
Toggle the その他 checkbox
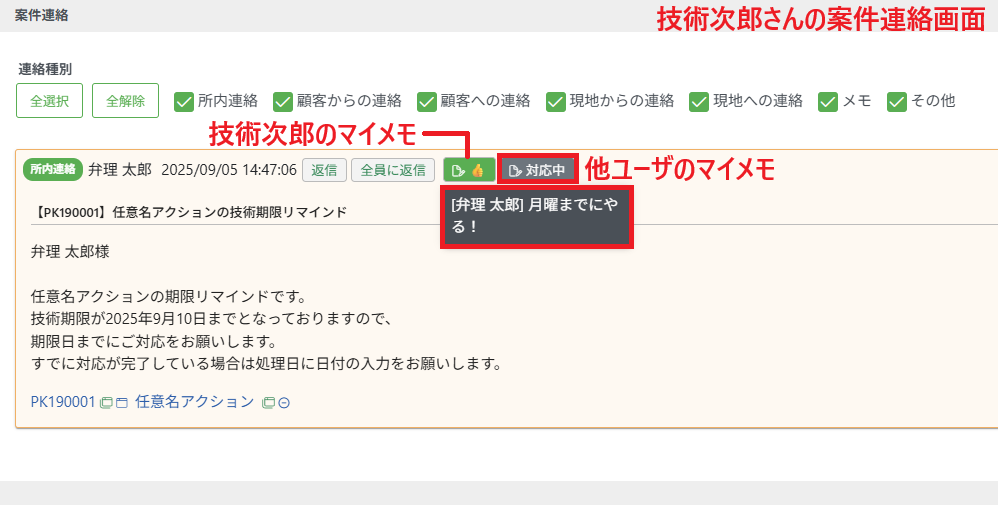point(897,101)
